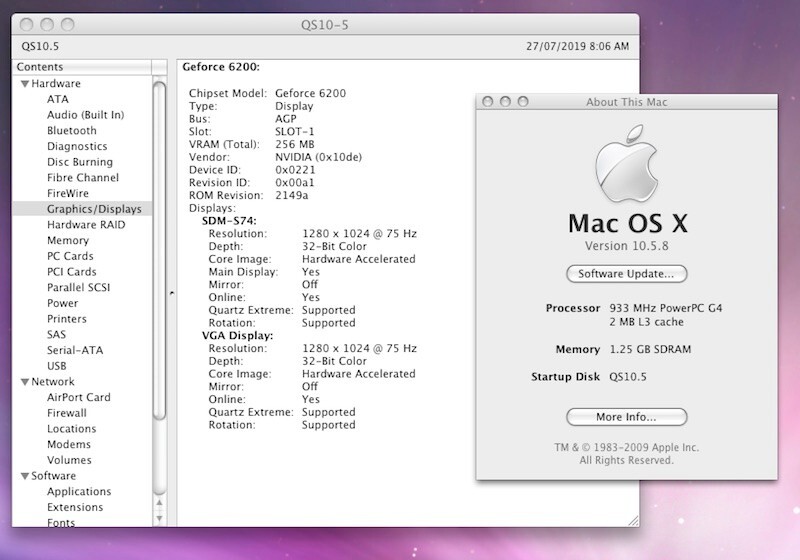The height and width of the screenshot is (560, 800).
Task: Select Modems under Network
Action: click(69, 445)
